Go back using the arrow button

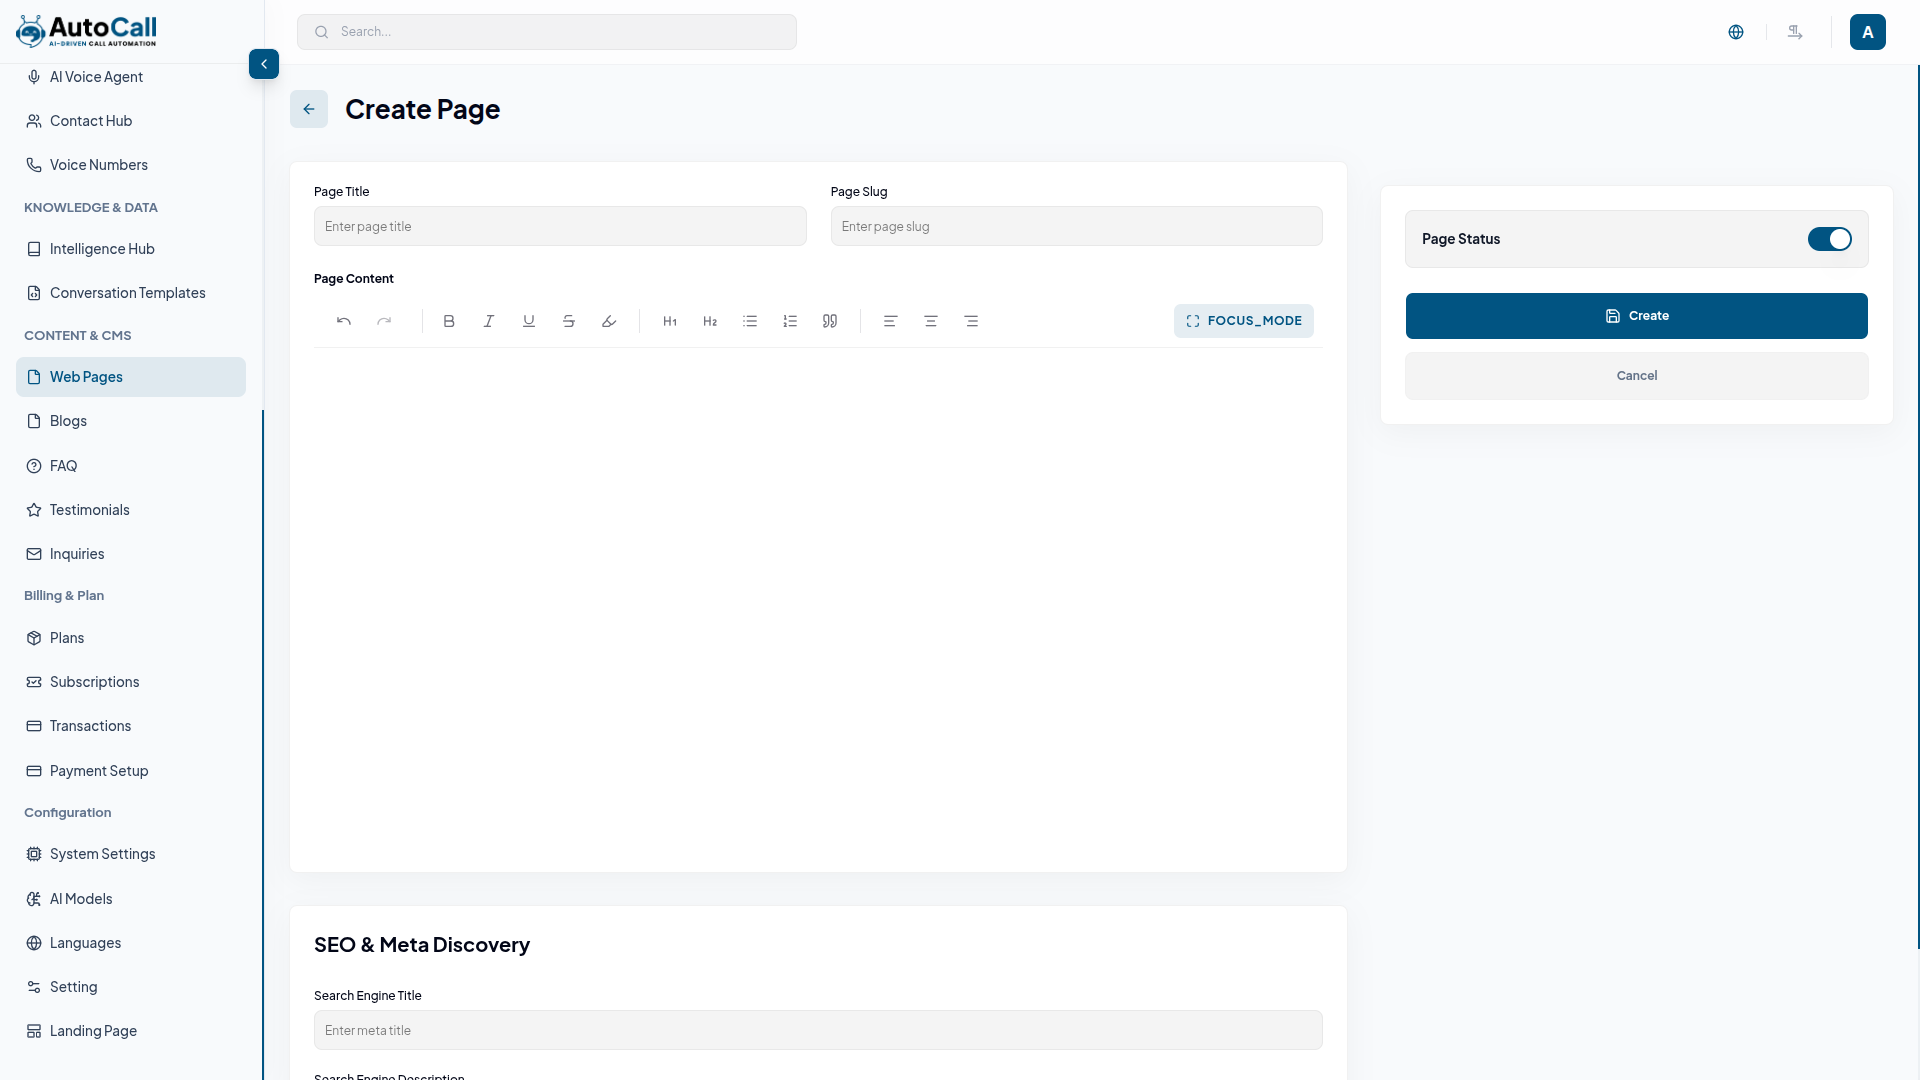[x=309, y=109]
